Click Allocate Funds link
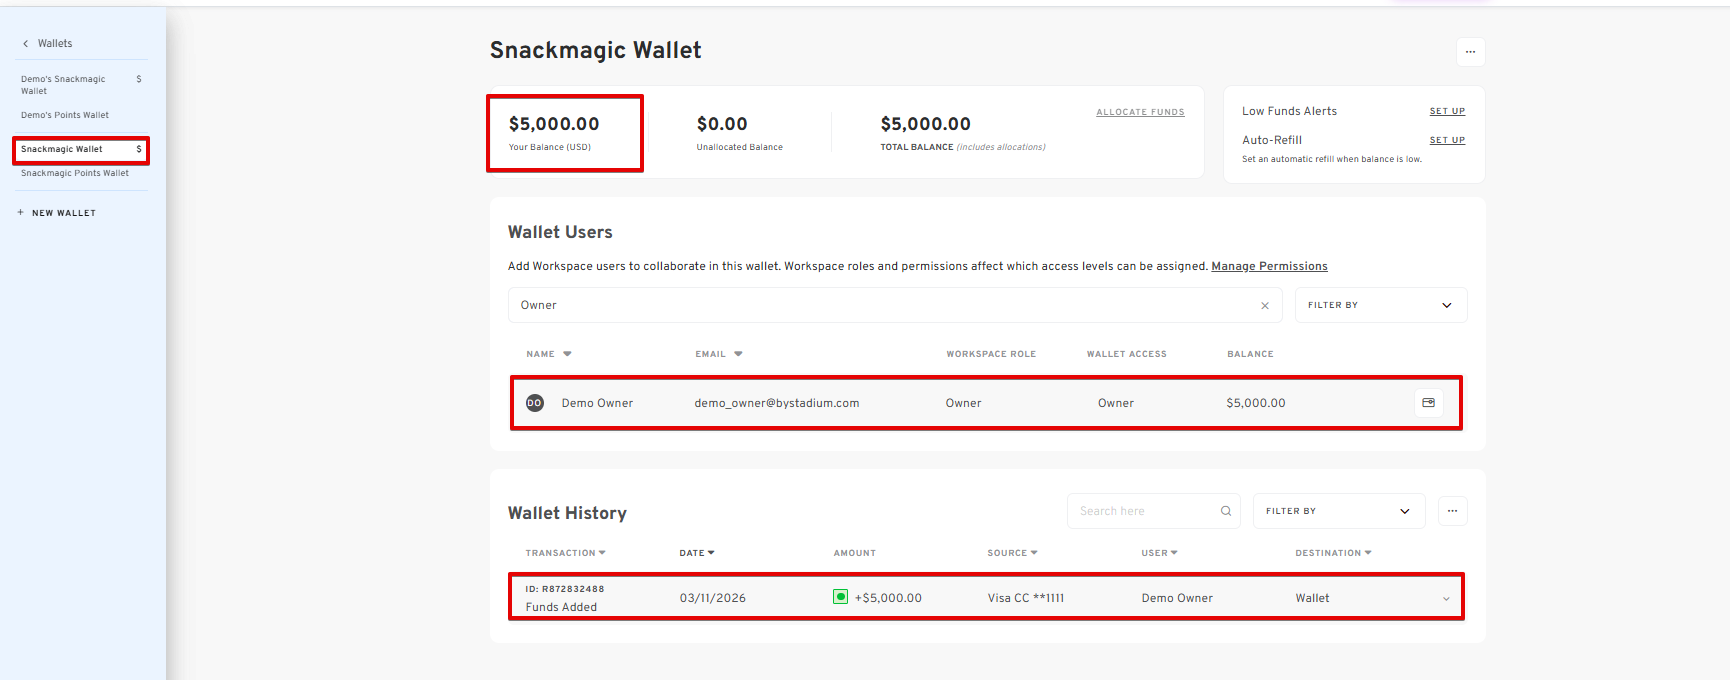Screen dimensions: 1730x680 [1140, 112]
